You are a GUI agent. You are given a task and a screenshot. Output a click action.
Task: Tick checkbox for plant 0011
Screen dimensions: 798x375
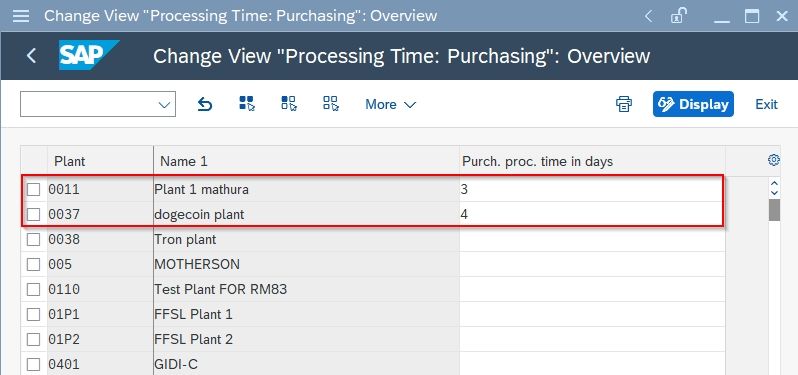point(34,190)
